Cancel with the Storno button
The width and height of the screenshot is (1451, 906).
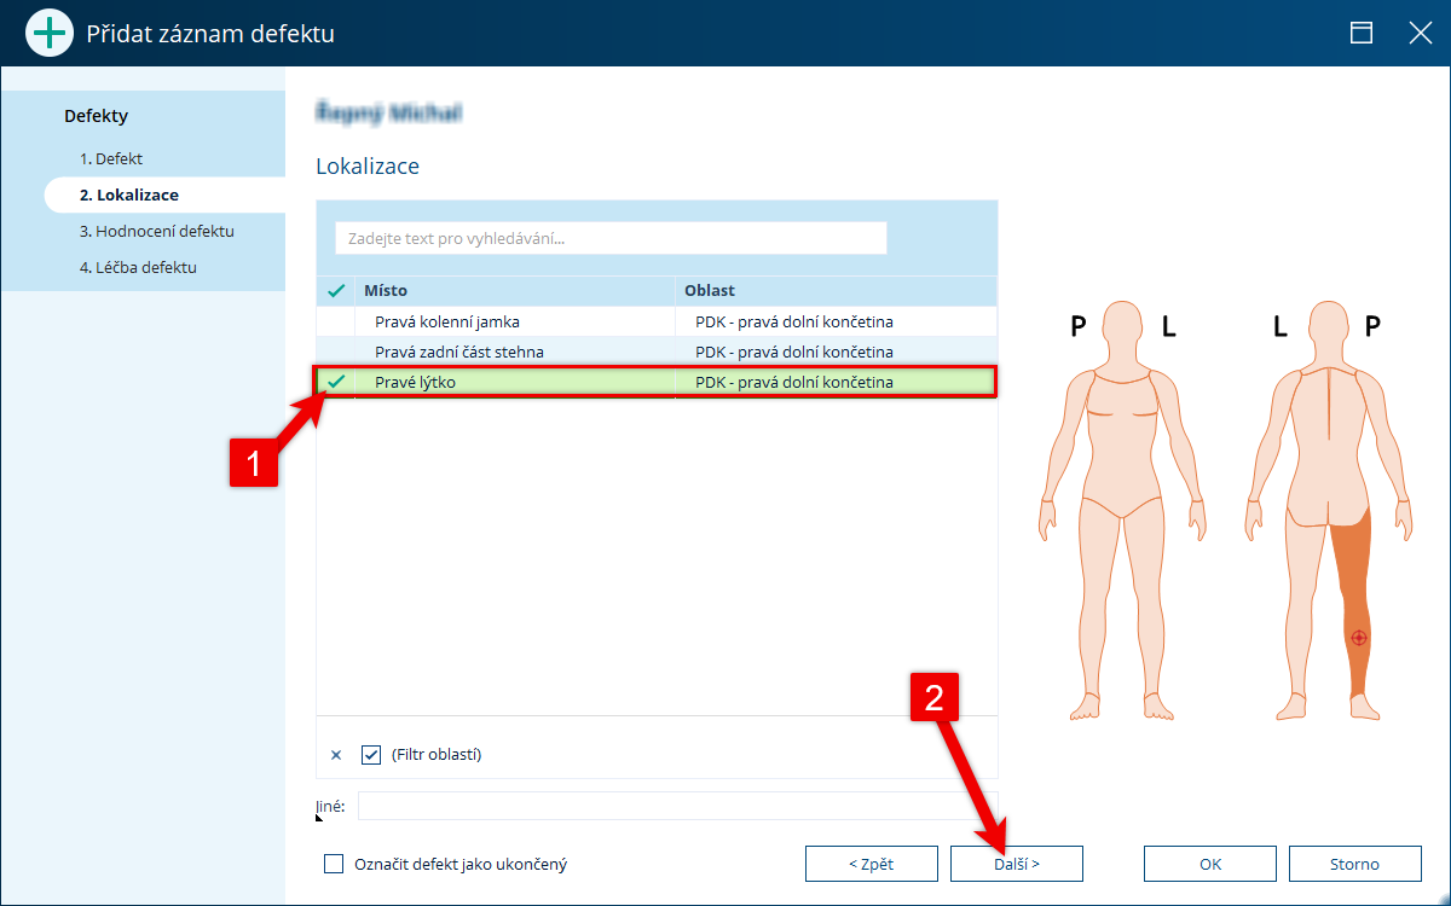coord(1355,864)
